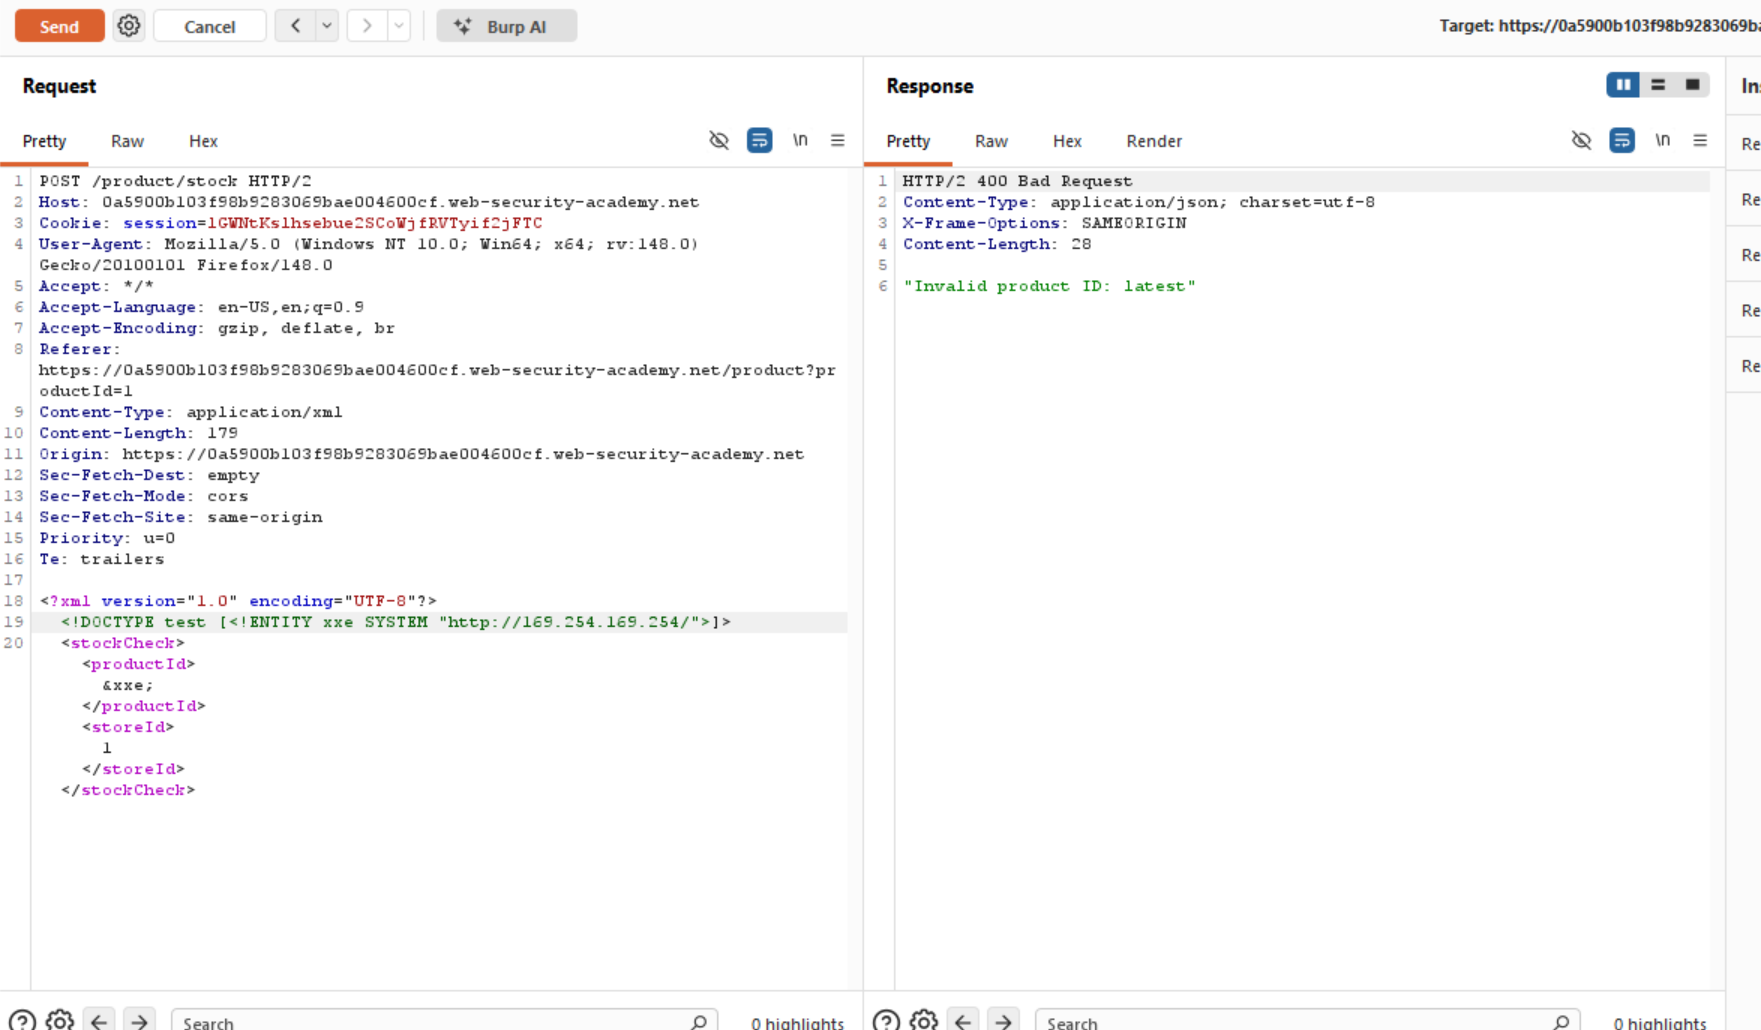The image size is (1761, 1030).
Task: Toggle show newline characters in Request
Action: (x=800, y=140)
